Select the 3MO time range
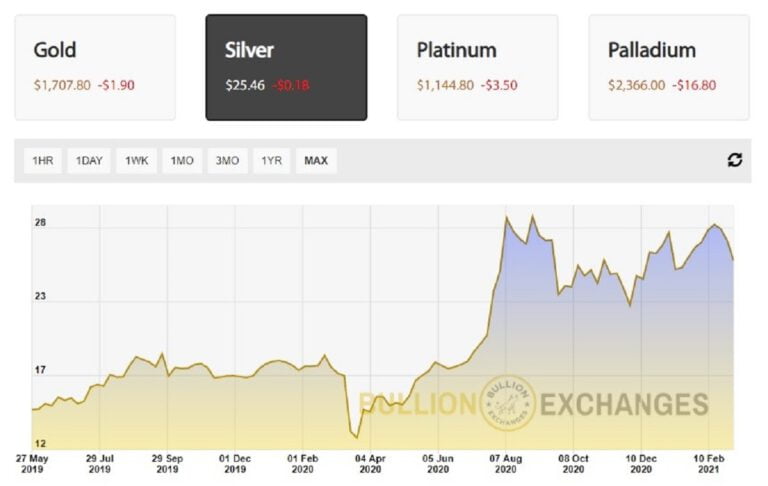This screenshot has width=768, height=486. 228,161
